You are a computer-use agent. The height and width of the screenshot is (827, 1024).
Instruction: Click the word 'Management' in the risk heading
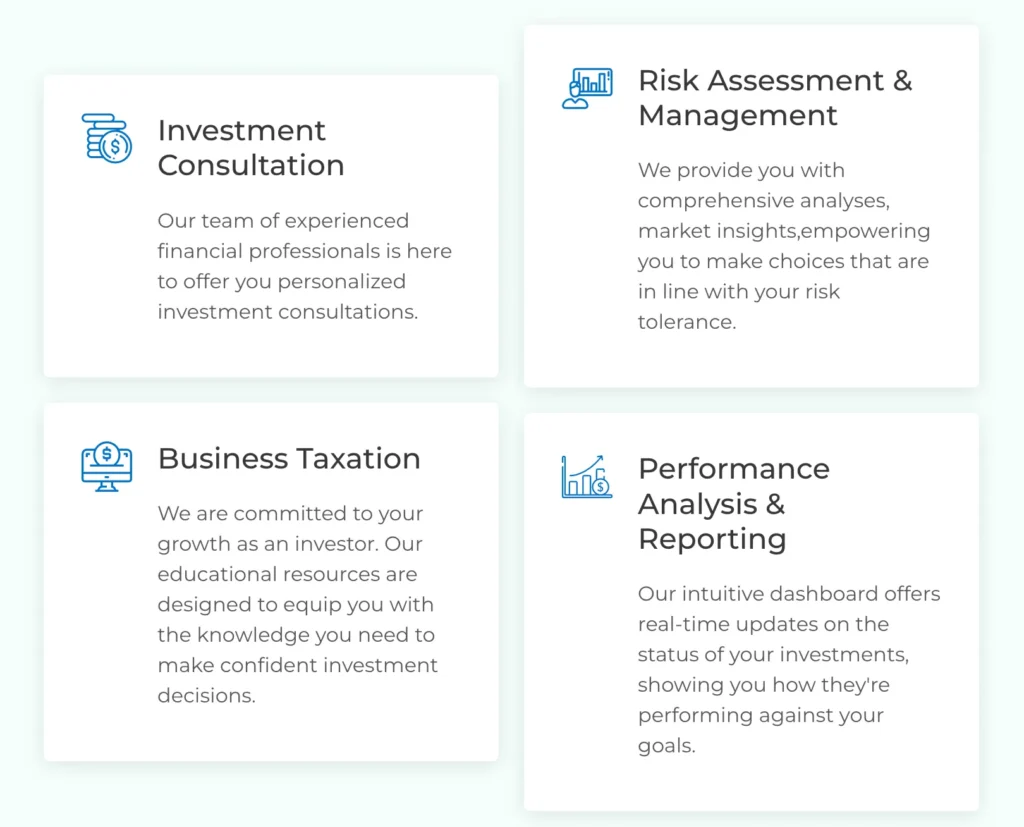pos(738,115)
